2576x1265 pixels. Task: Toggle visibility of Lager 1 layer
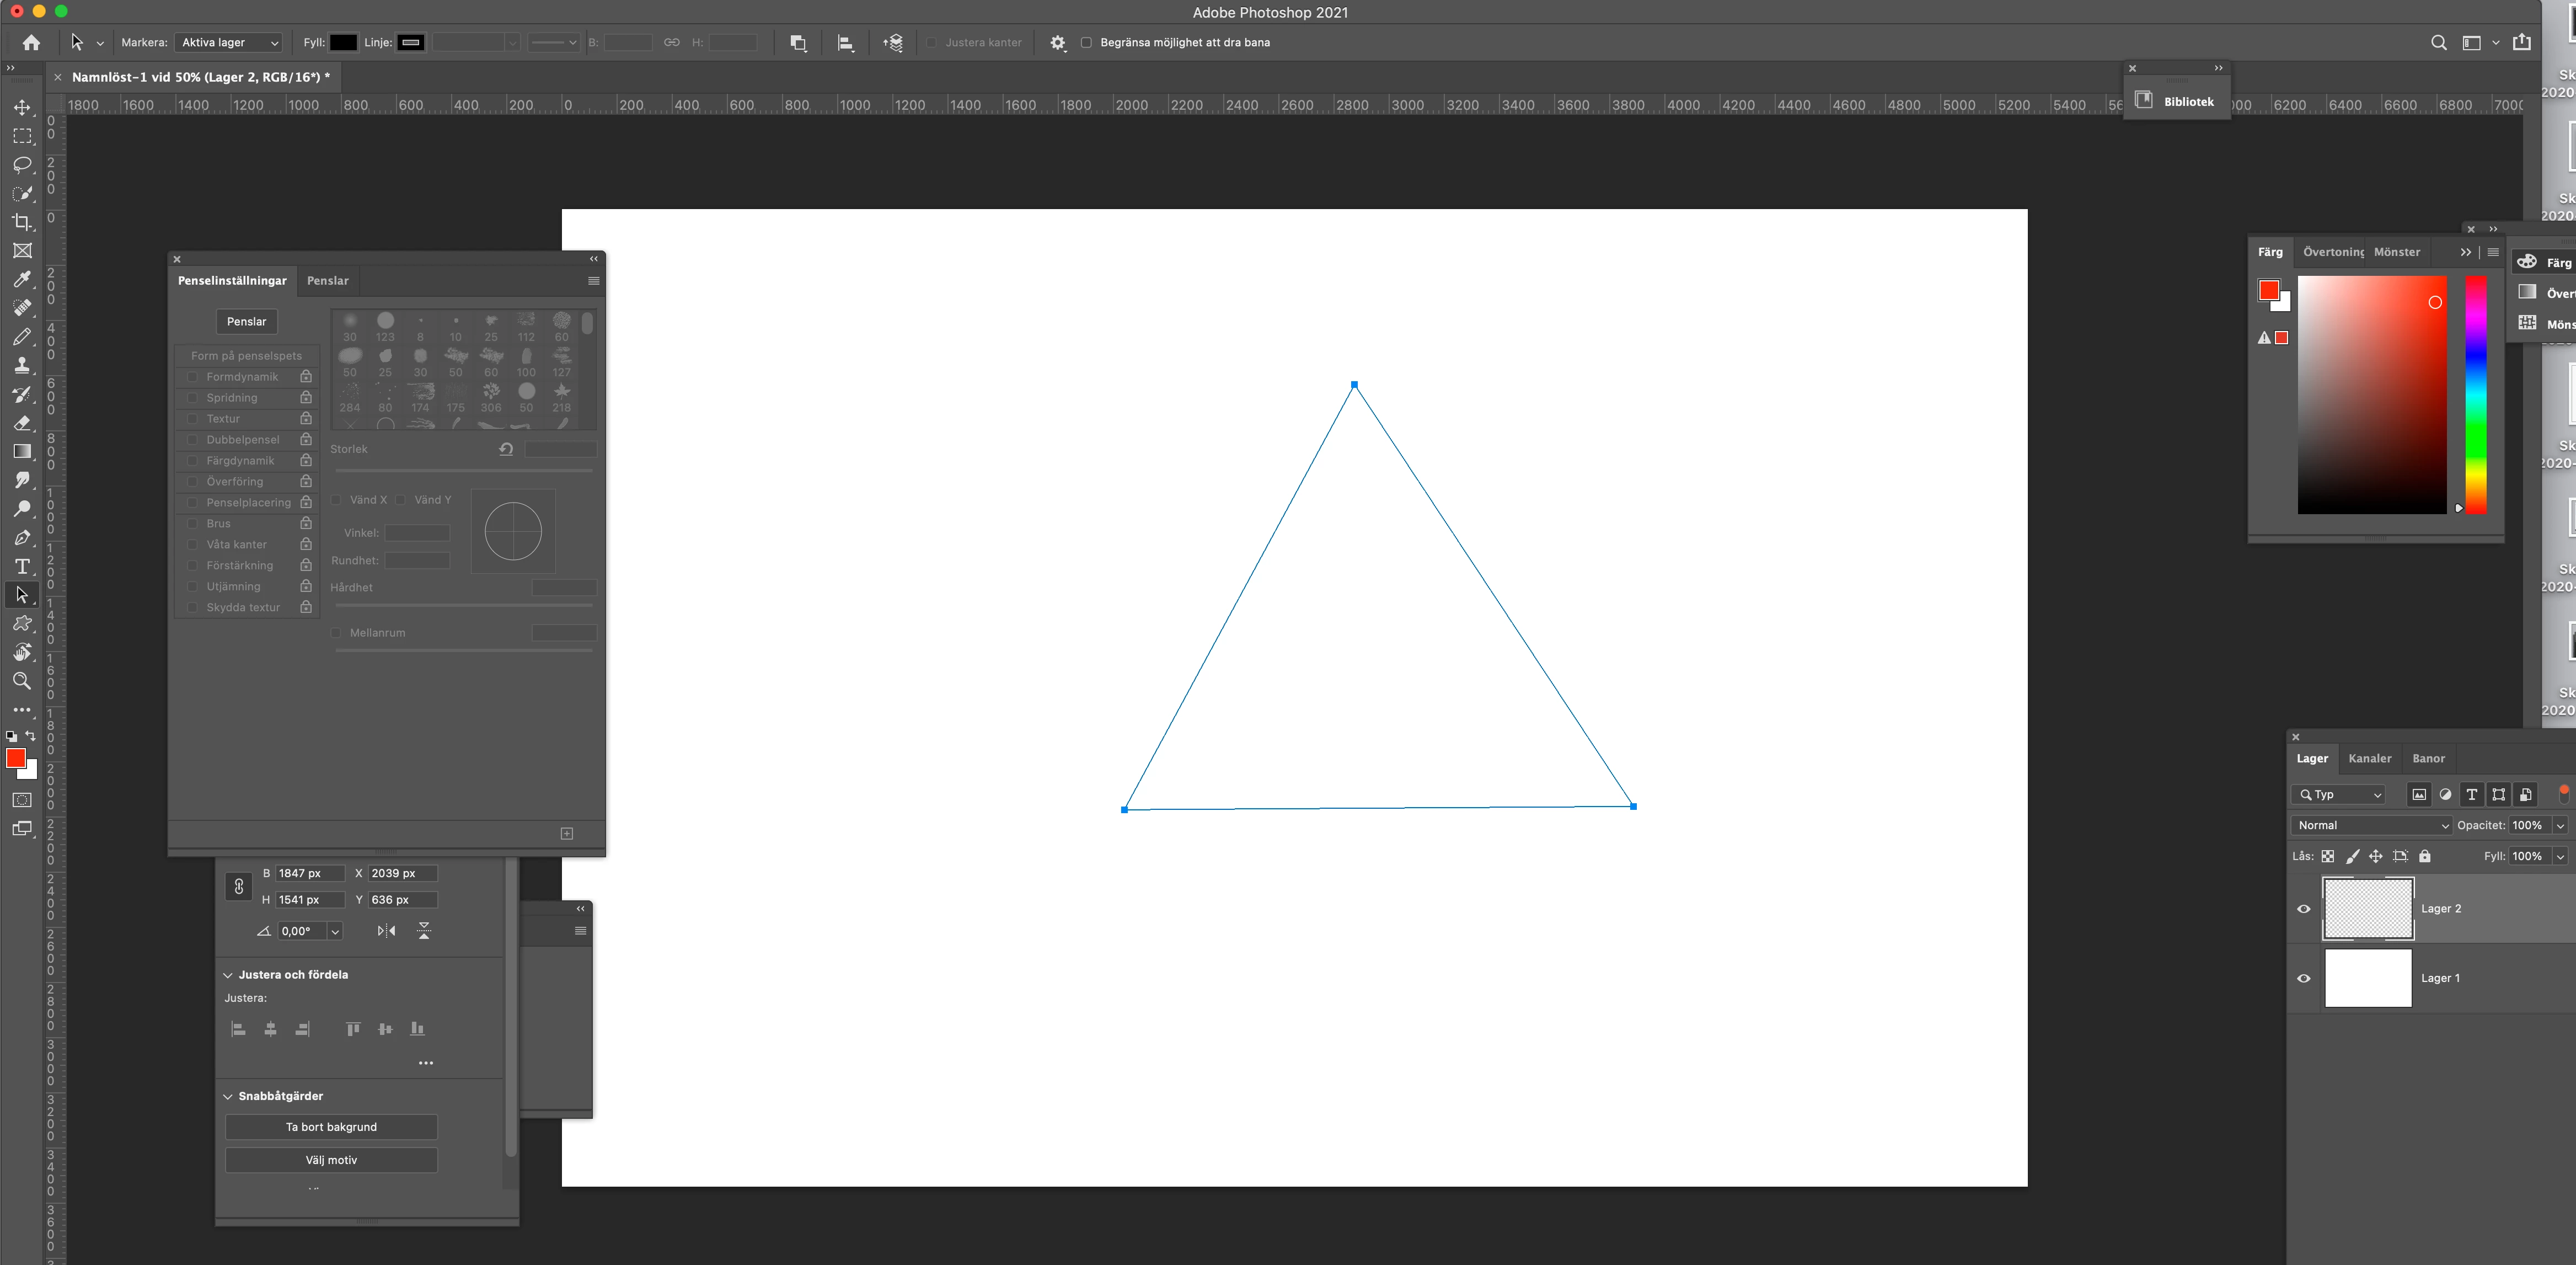(x=2304, y=978)
